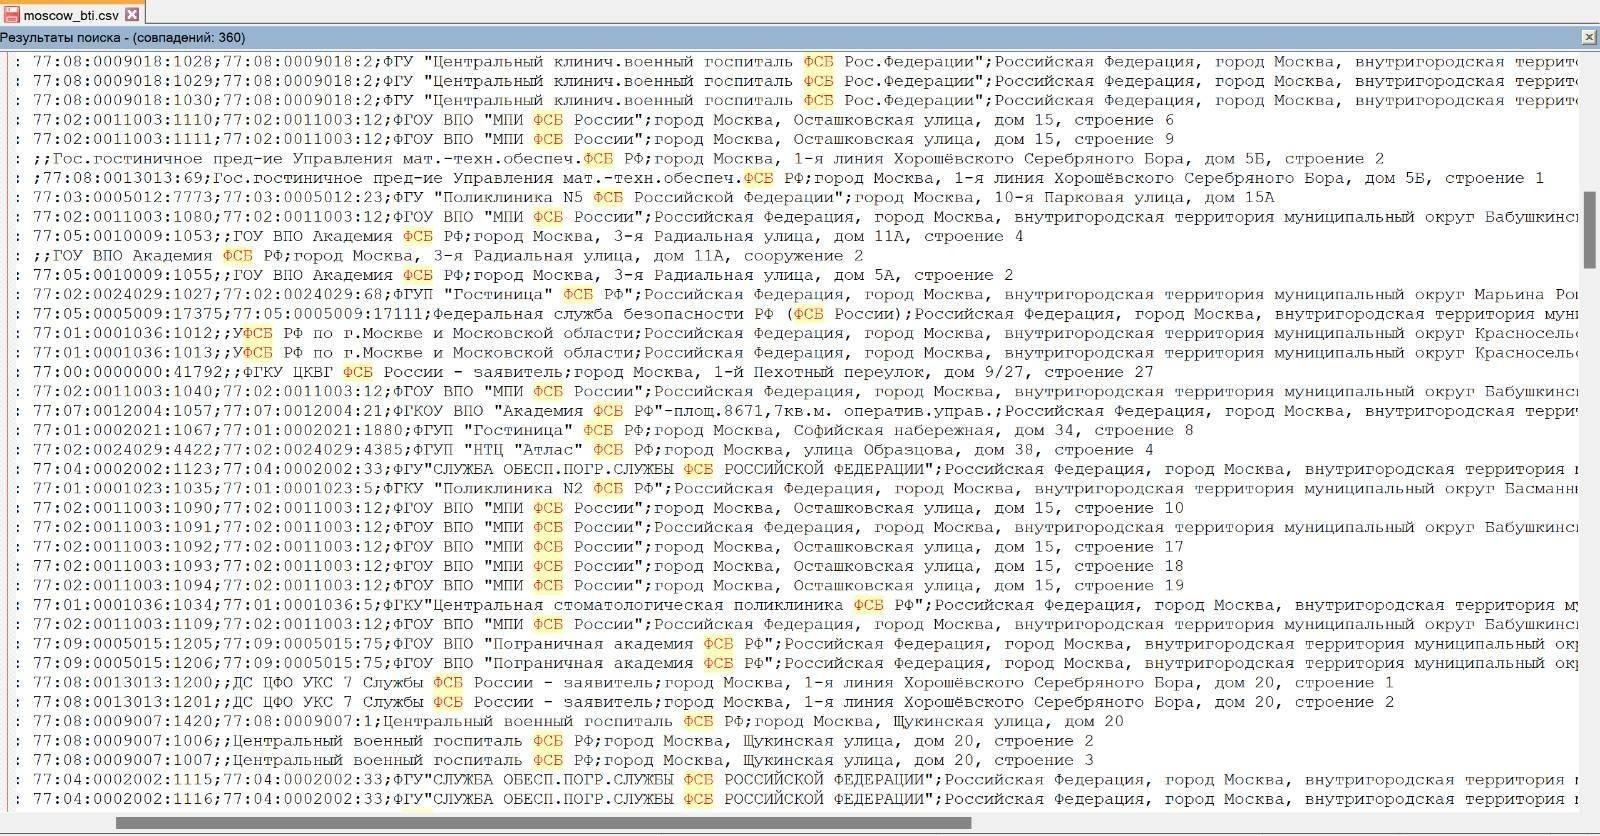Select the "Поликлиника N2" result row

[796, 489]
